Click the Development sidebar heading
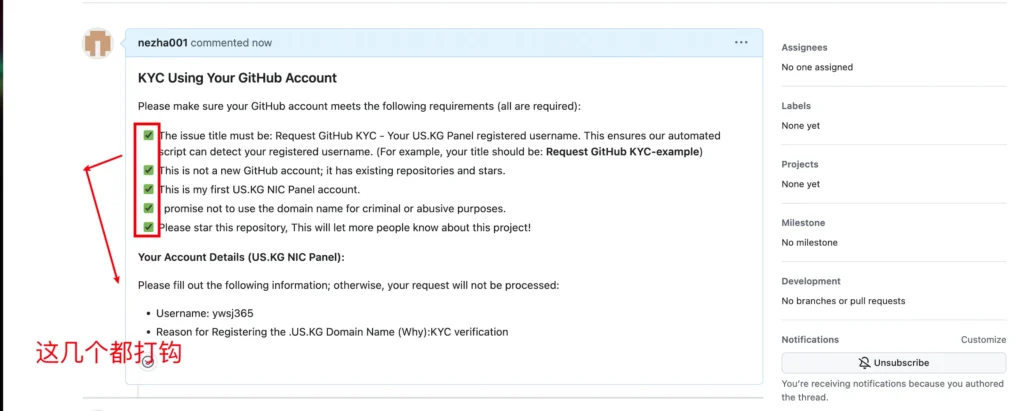Viewport: 1024px width, 411px height. [811, 281]
